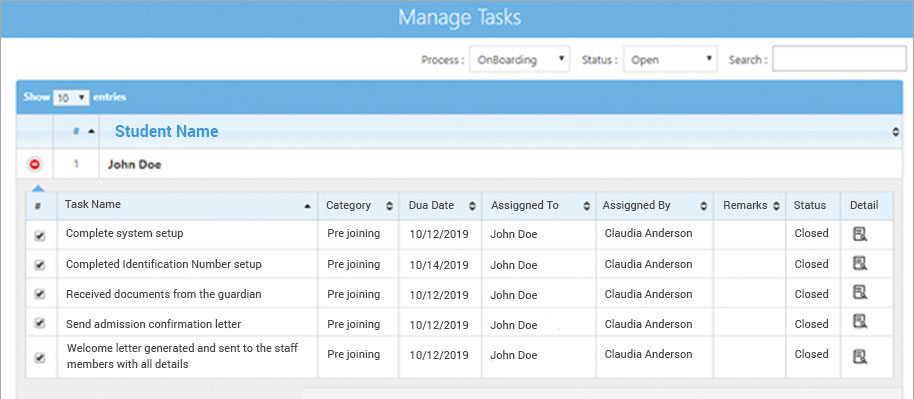Click Claudia Anderson in Complete system setup row
914x399 pixels.
point(648,233)
